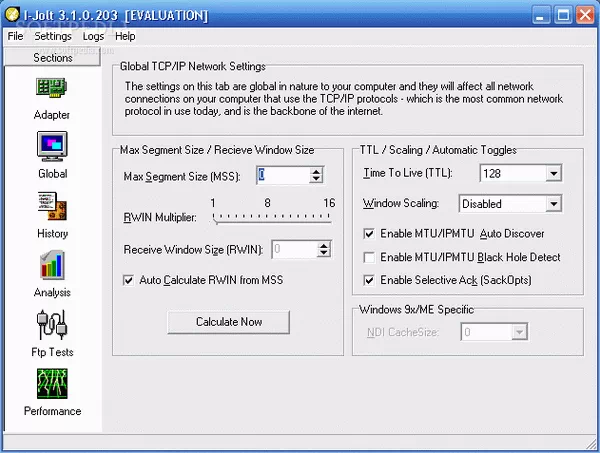Viewport: 600px width, 453px height.
Task: Open the Ftp Tests cable icon
Action: coord(52,324)
